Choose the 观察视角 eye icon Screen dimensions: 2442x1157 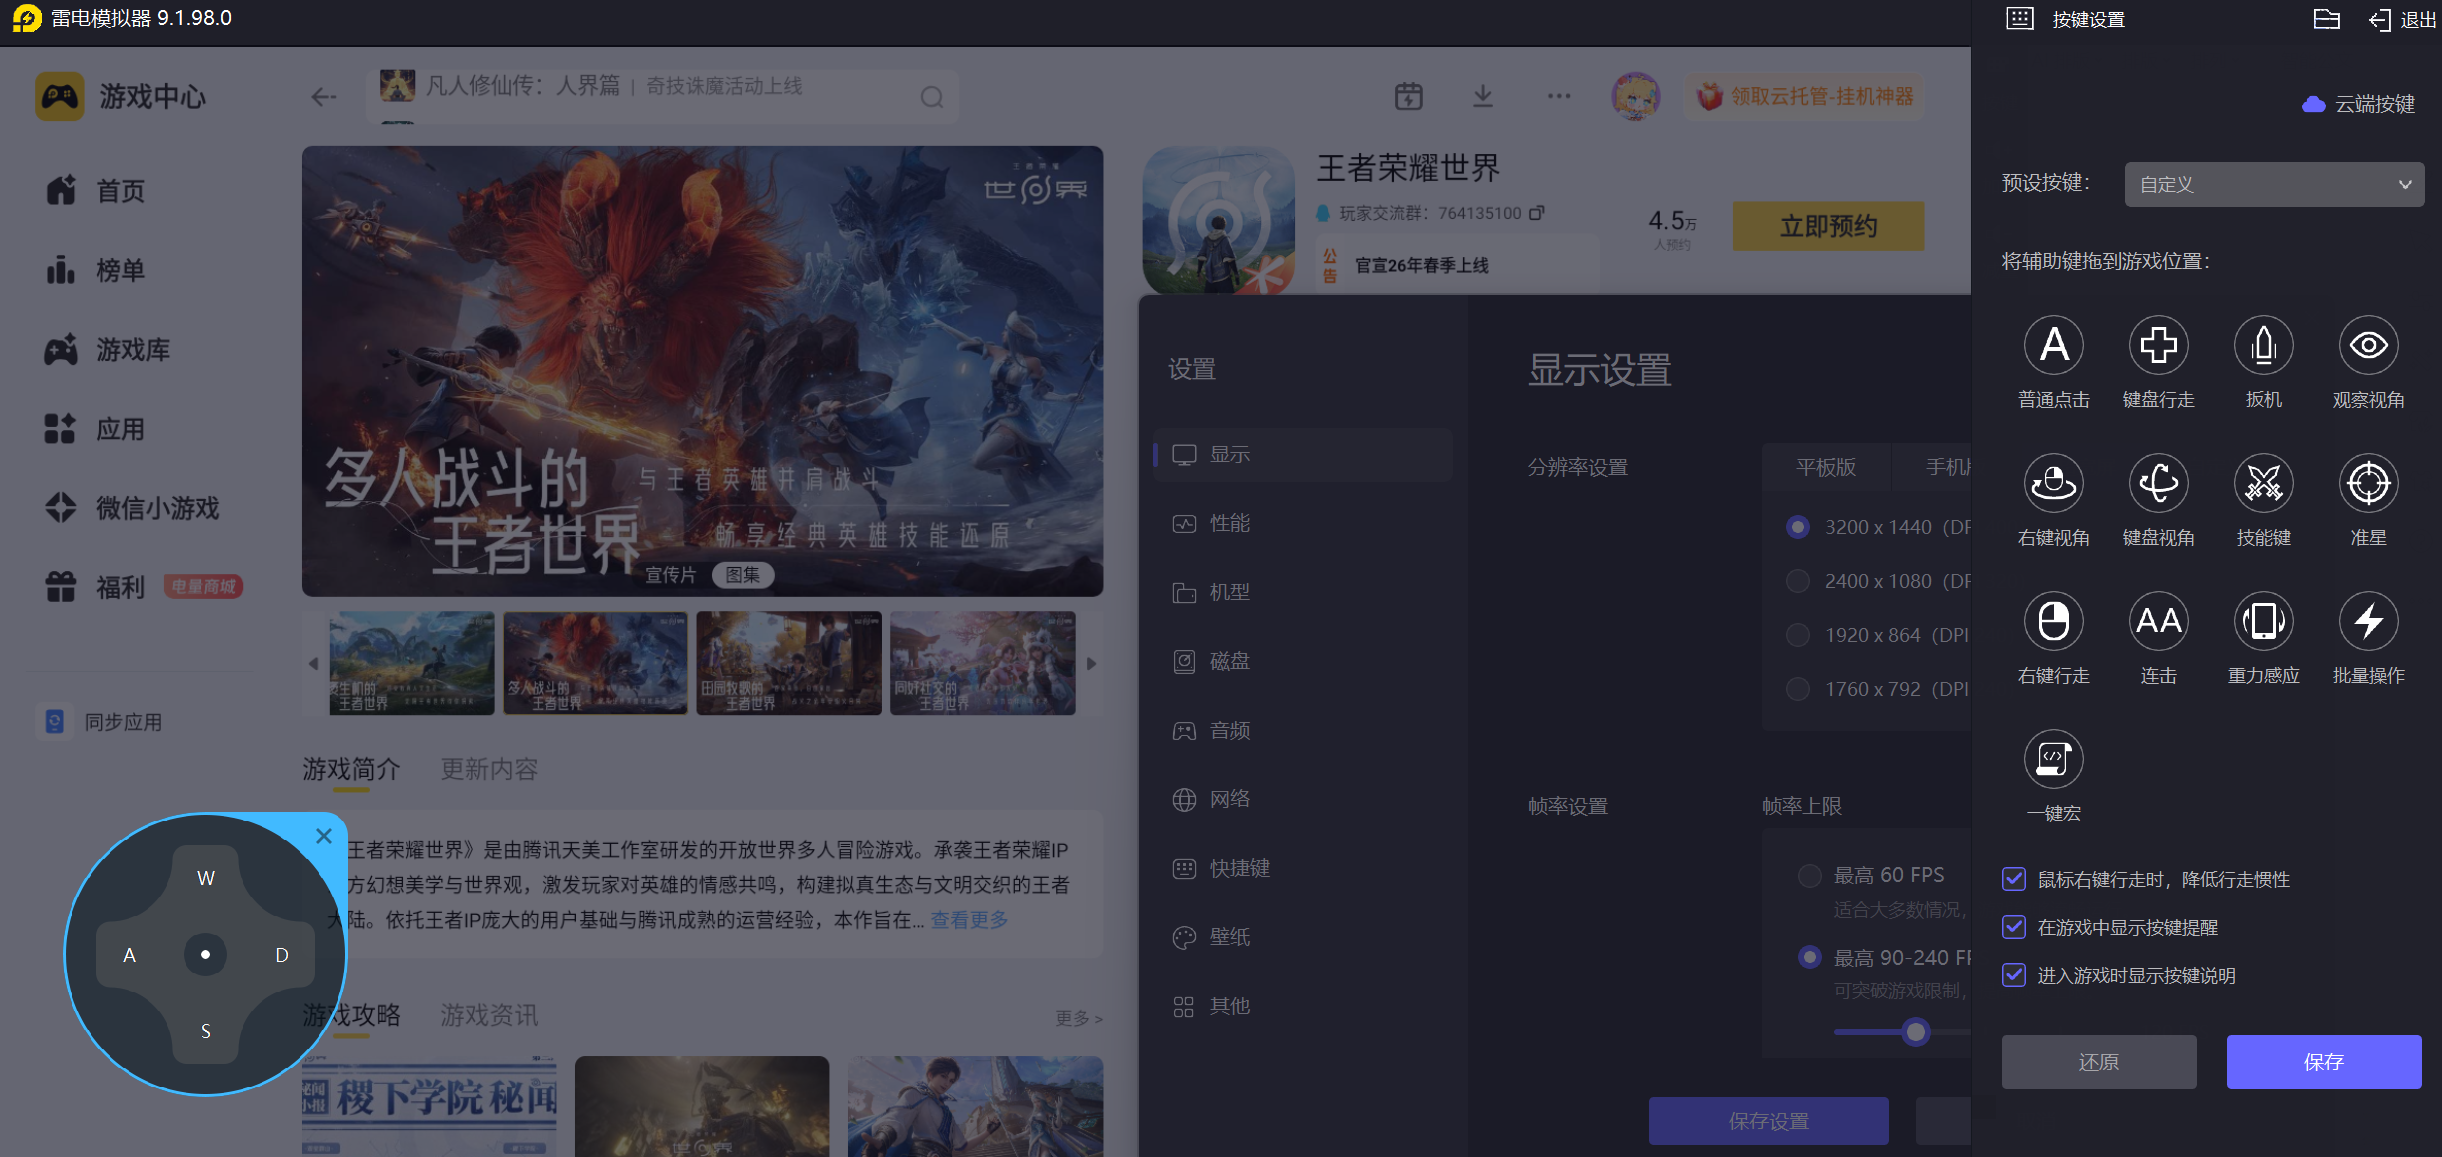click(x=2368, y=346)
